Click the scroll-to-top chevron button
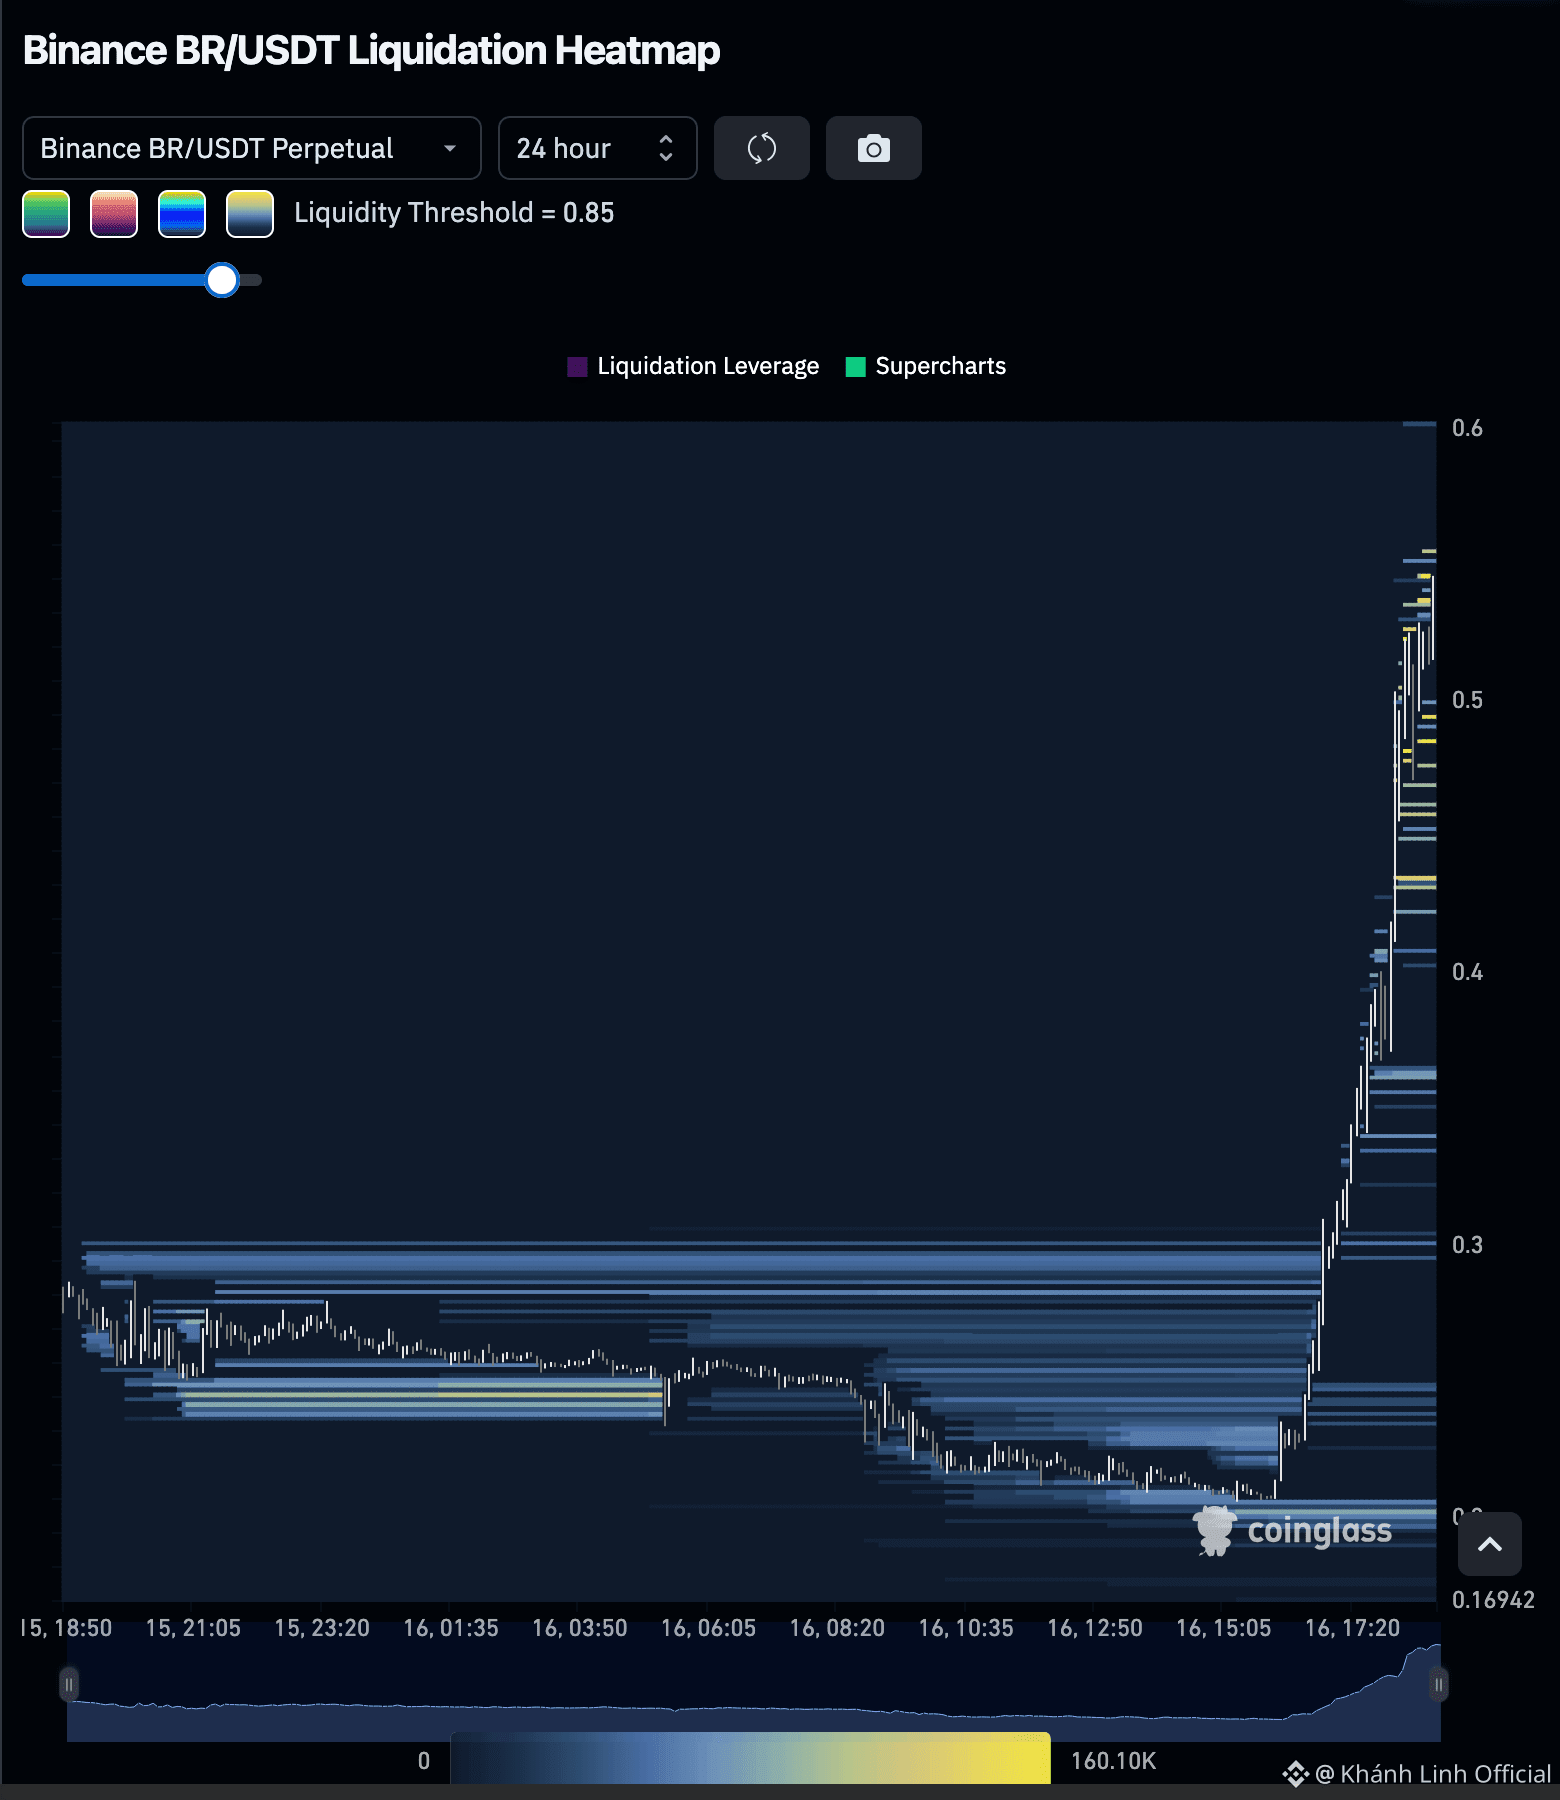 click(x=1490, y=1544)
